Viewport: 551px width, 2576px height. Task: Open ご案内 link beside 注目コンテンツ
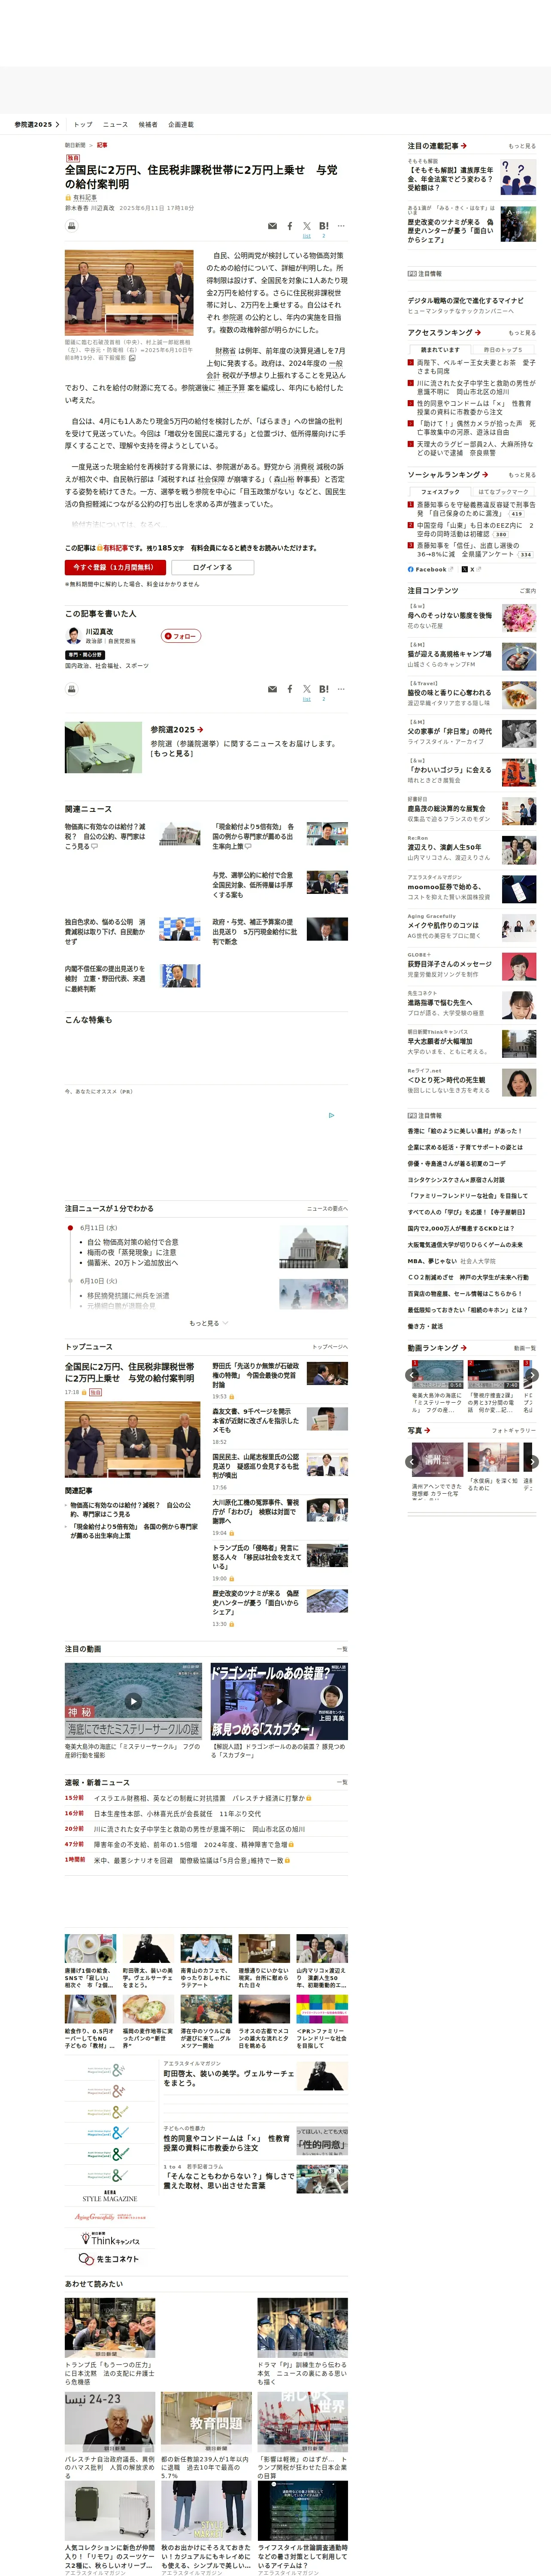527,591
